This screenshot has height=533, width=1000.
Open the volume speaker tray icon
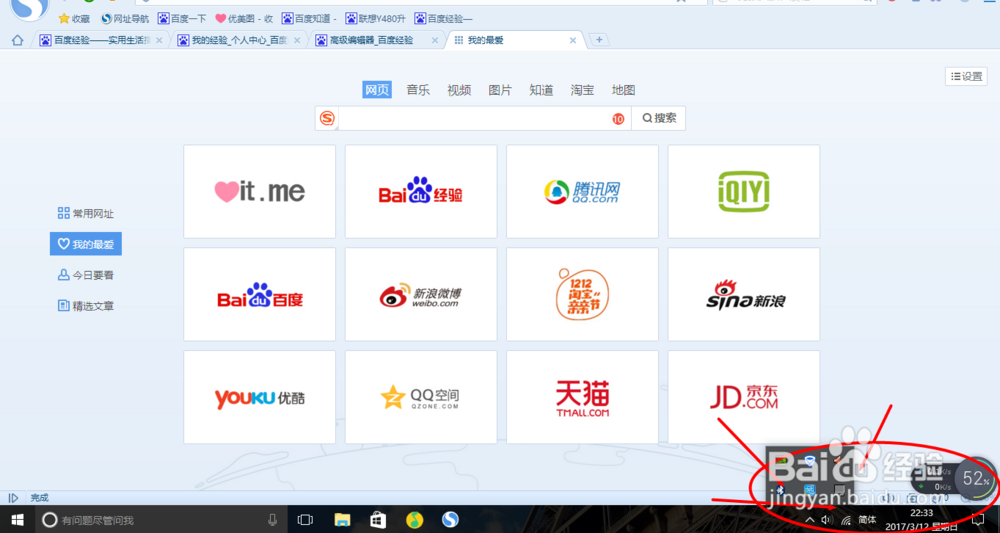[827, 520]
